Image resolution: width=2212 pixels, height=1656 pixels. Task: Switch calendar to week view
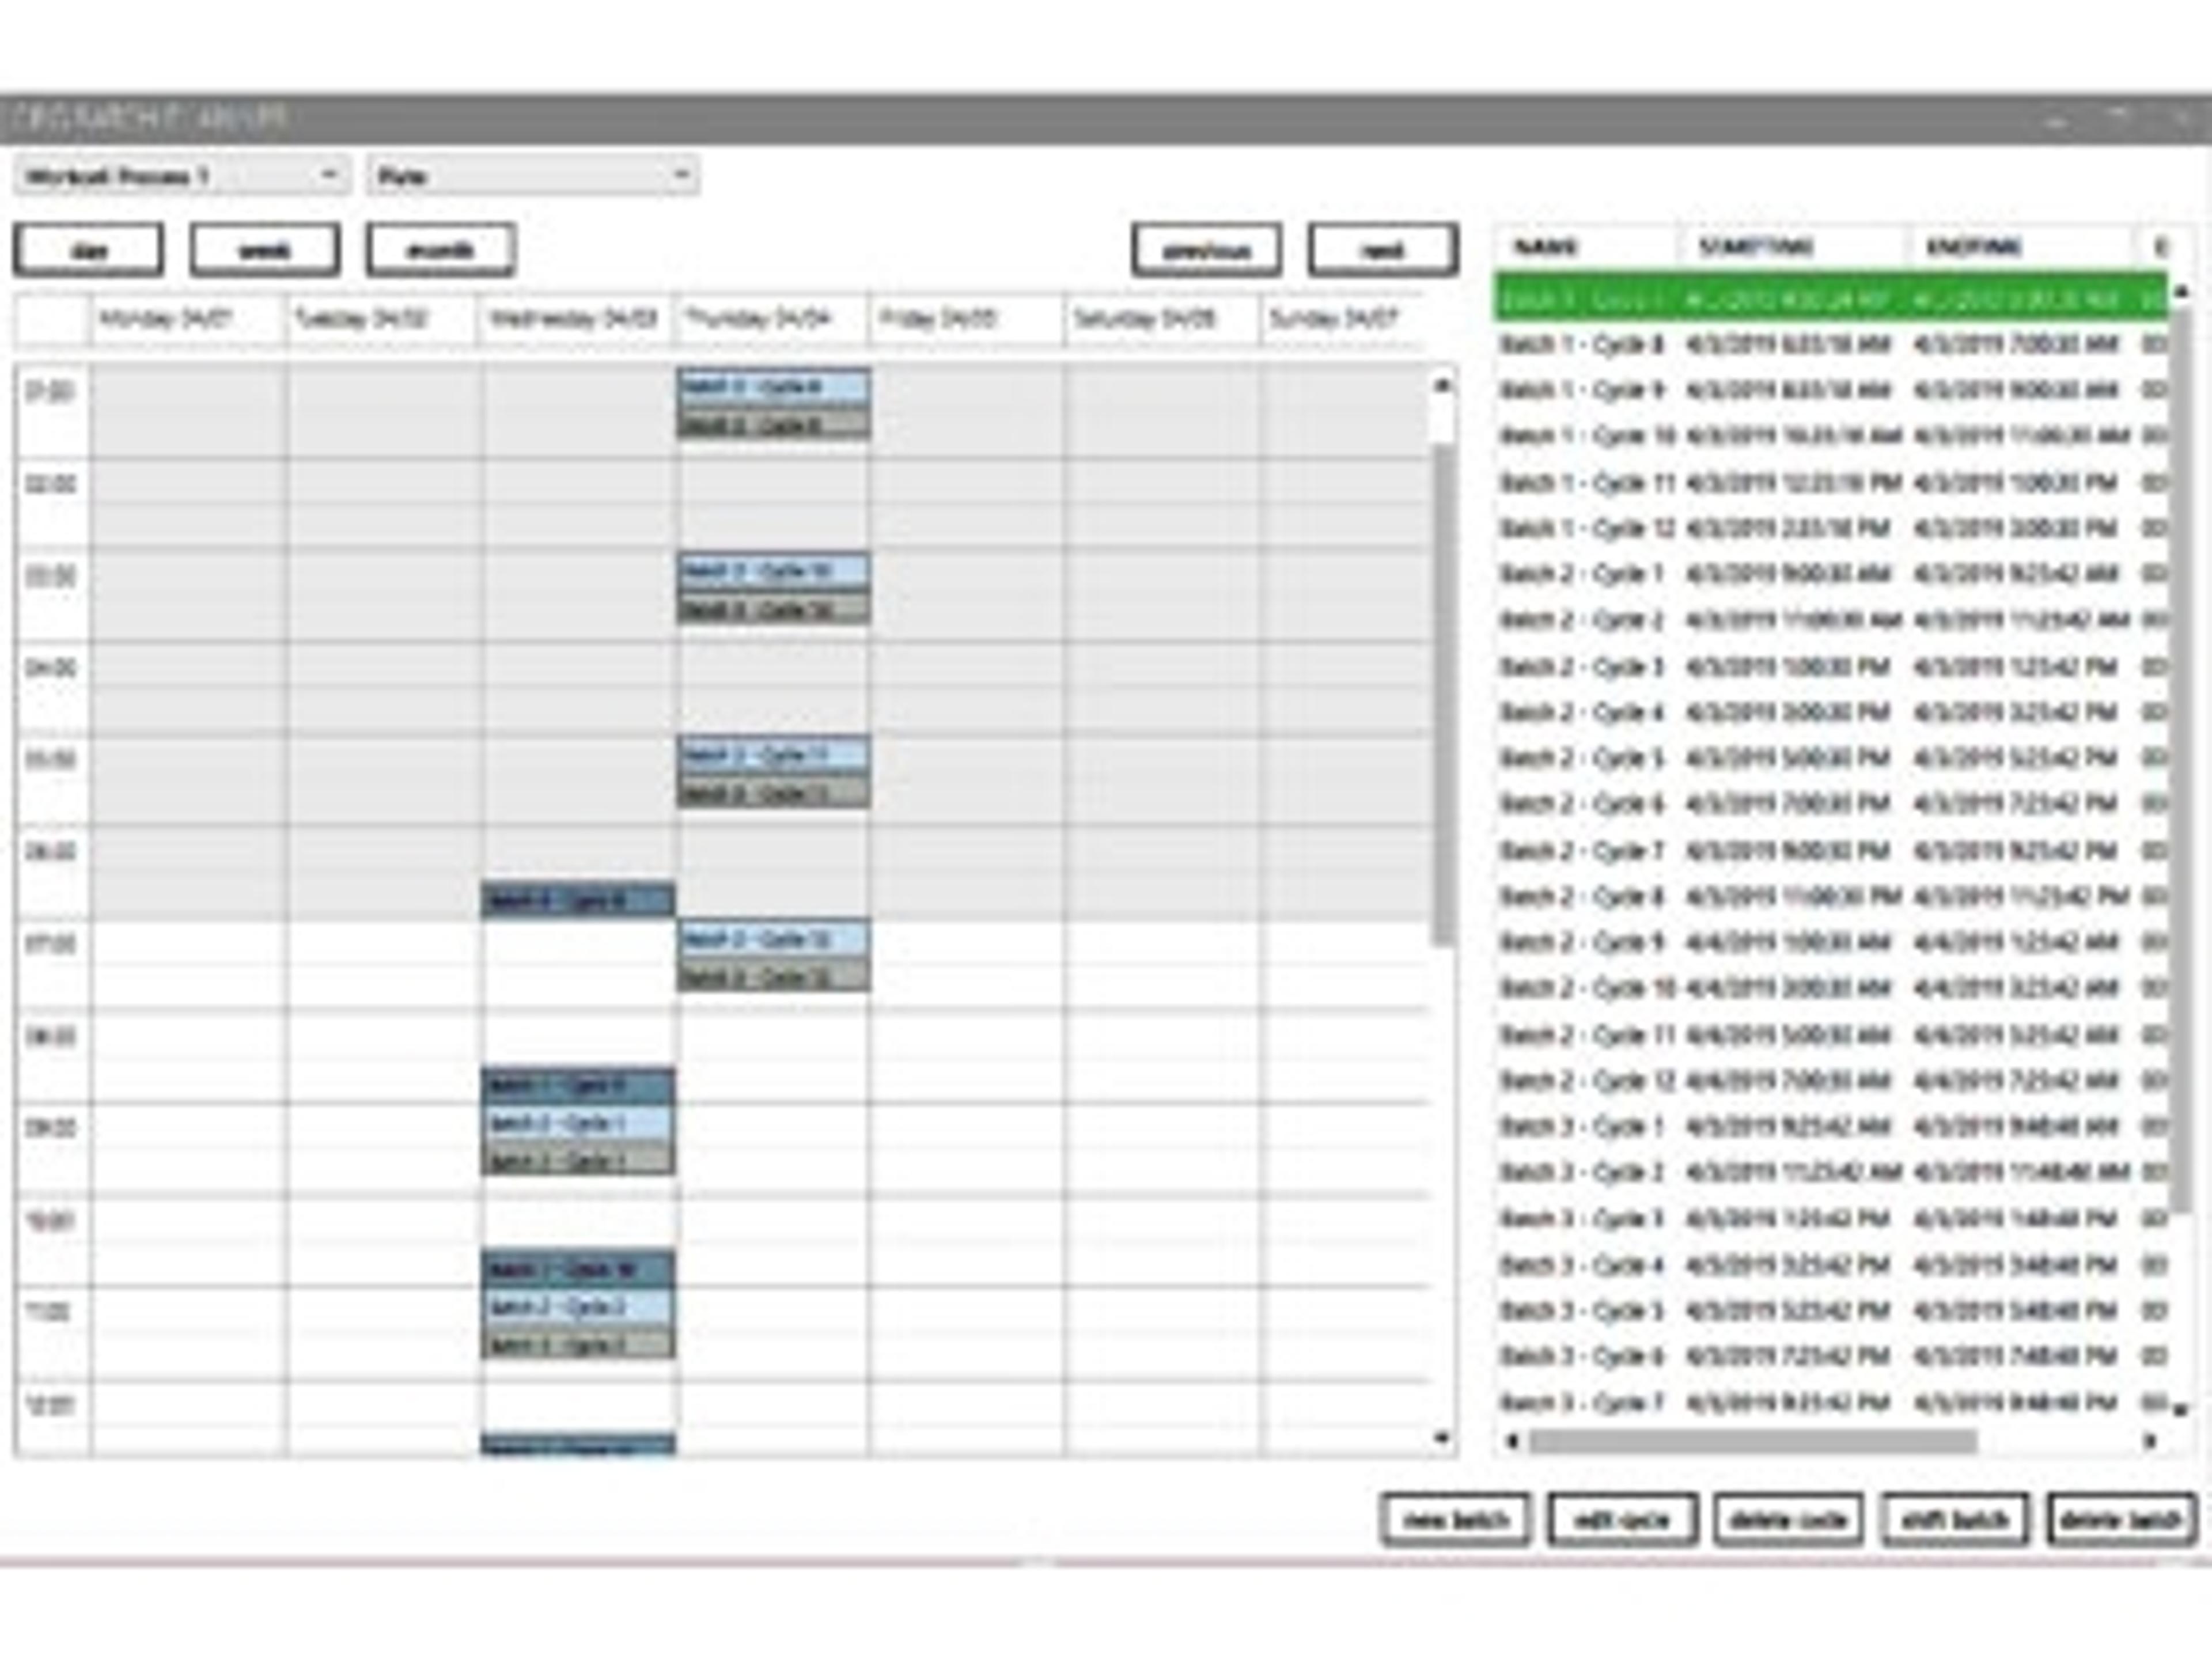[265, 249]
